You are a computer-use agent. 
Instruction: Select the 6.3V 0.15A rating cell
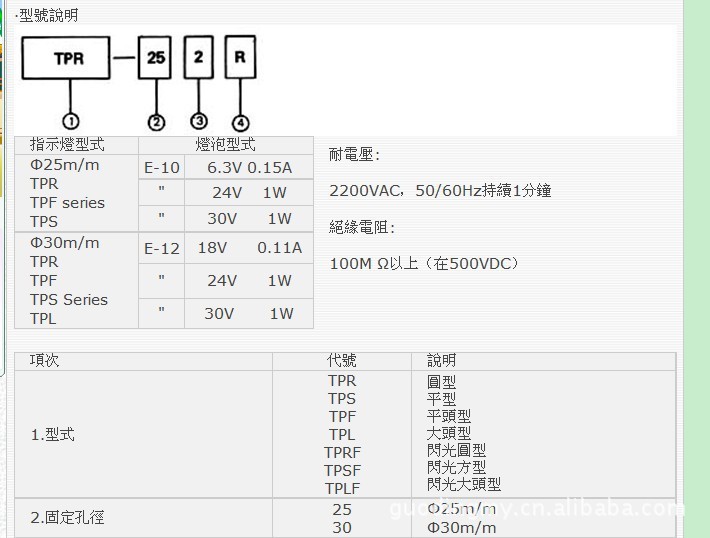pos(249,168)
